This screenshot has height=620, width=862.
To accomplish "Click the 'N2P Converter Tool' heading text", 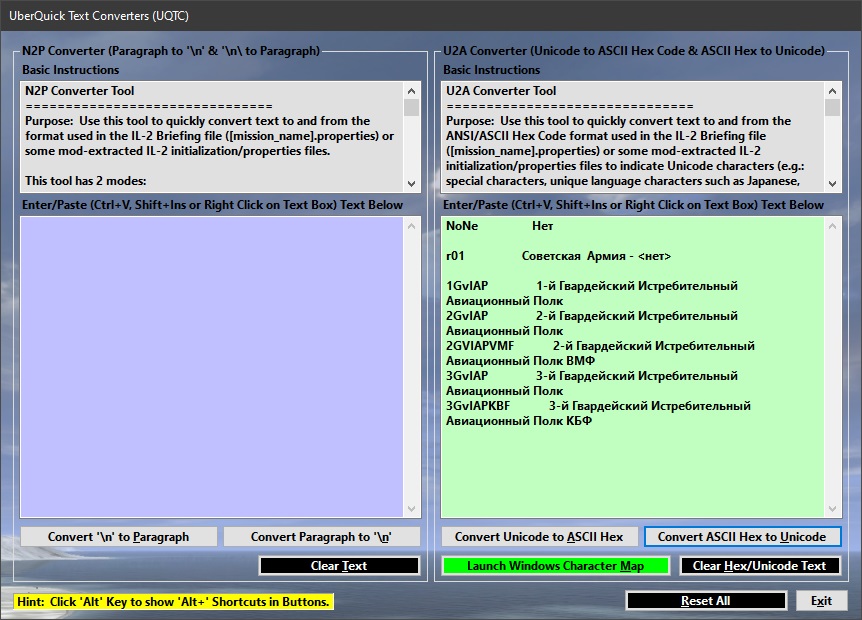I will [x=80, y=91].
